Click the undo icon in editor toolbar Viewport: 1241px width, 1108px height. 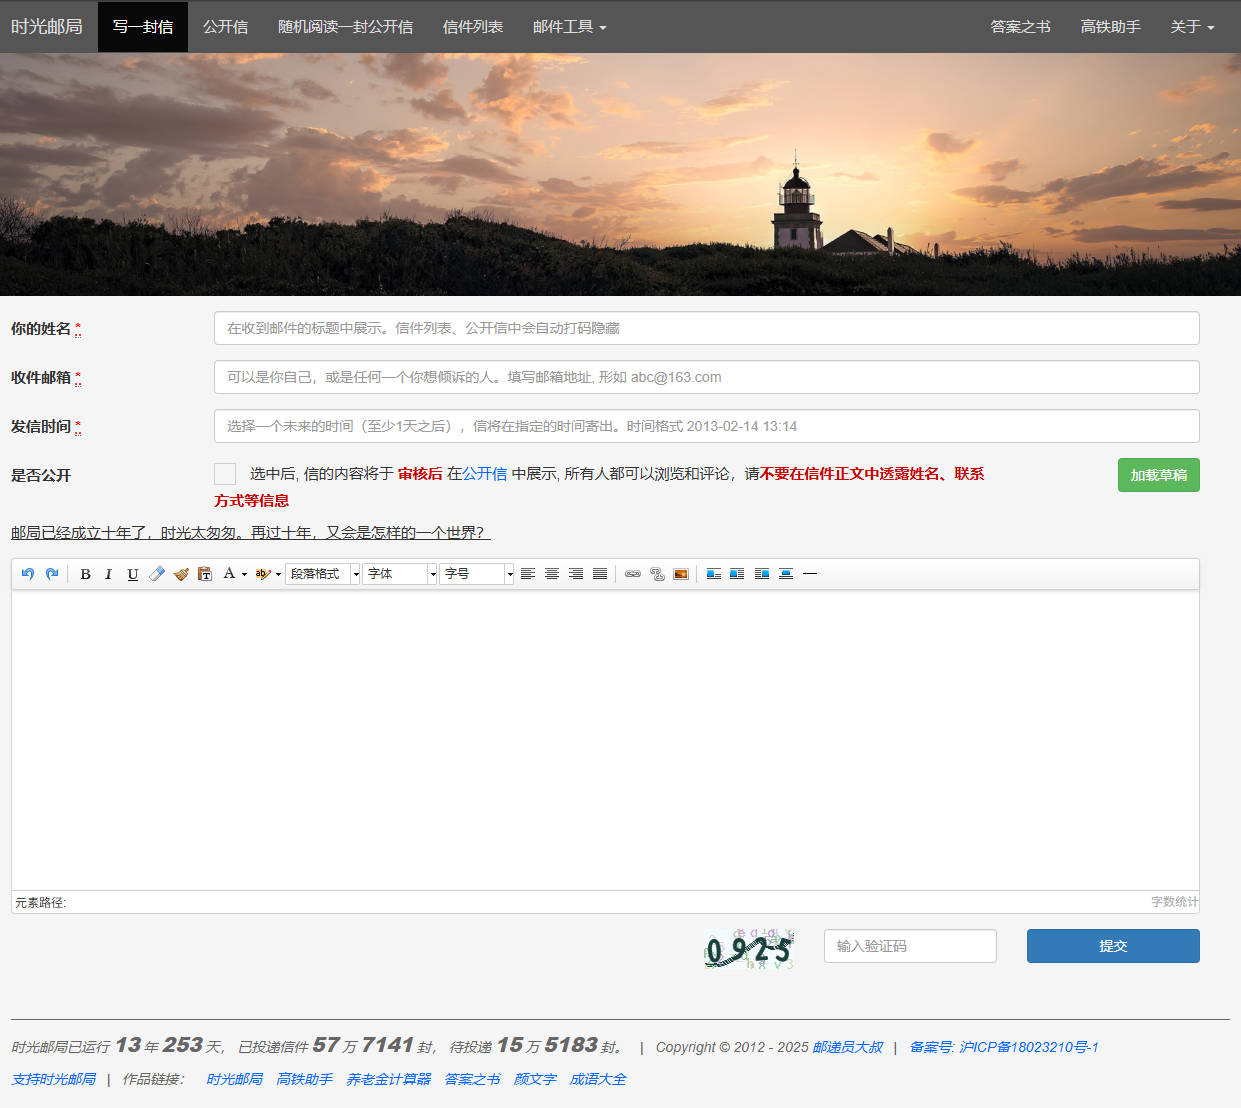[x=28, y=574]
